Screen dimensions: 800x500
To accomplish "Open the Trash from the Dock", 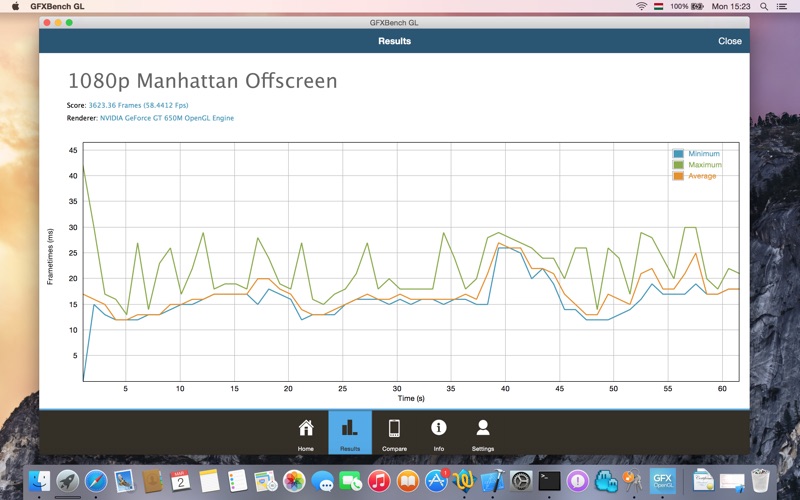I will [760, 481].
